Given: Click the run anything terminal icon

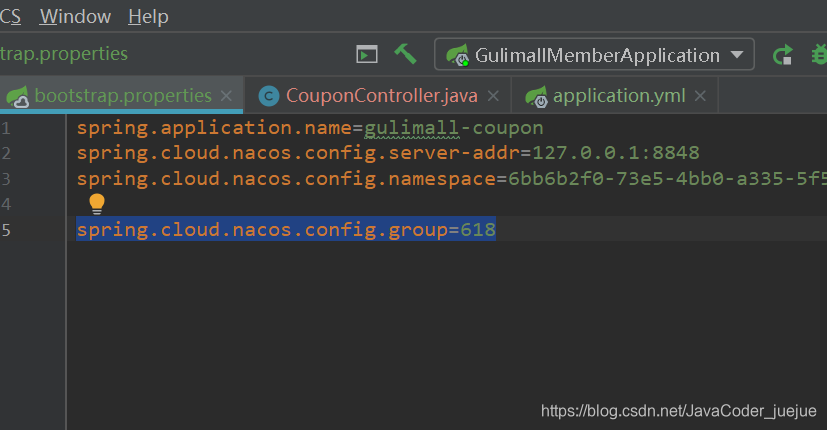Looking at the screenshot, I should click(367, 54).
